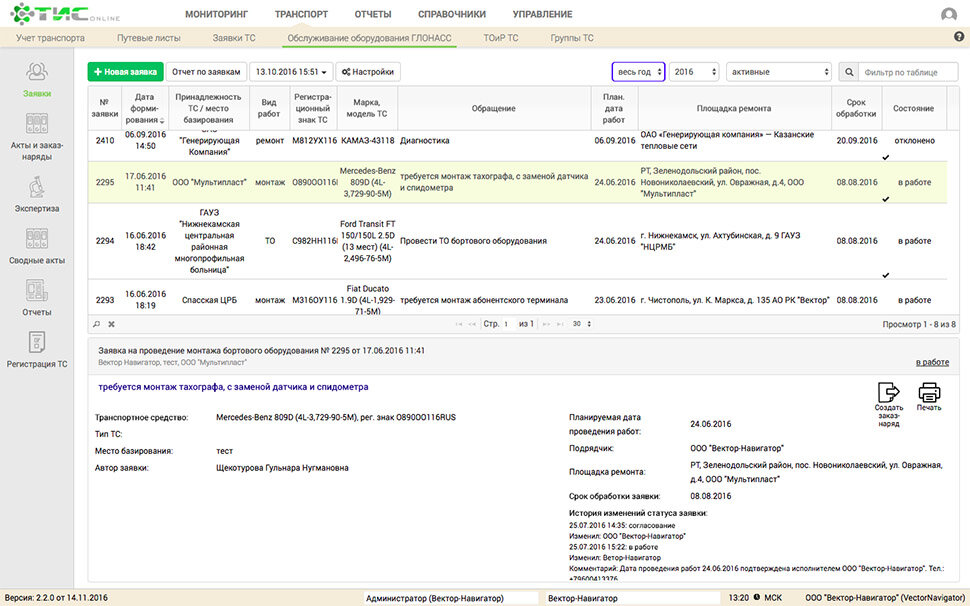
Task: Sort by Дата формирования column
Action: [x=144, y=108]
